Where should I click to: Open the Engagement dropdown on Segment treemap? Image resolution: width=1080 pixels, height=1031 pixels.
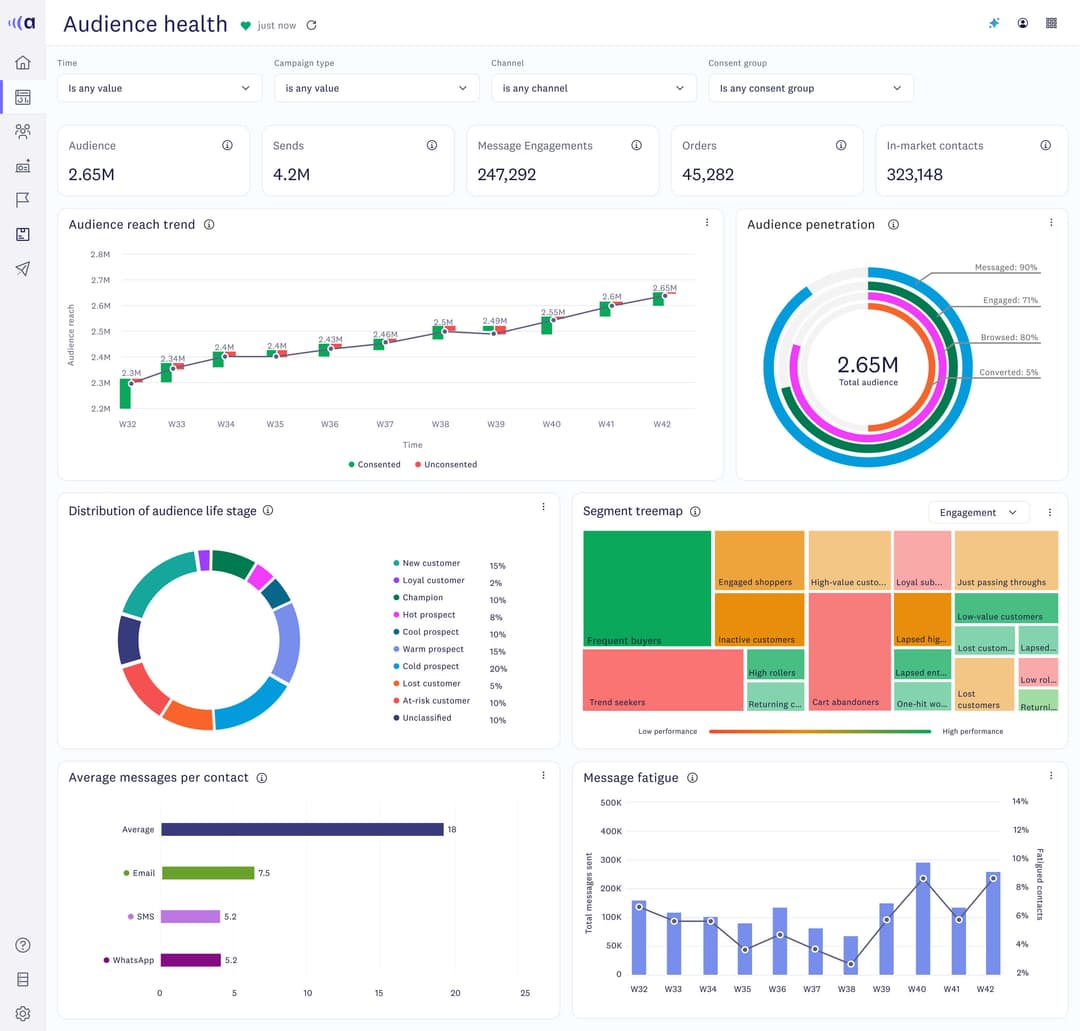click(x=978, y=511)
